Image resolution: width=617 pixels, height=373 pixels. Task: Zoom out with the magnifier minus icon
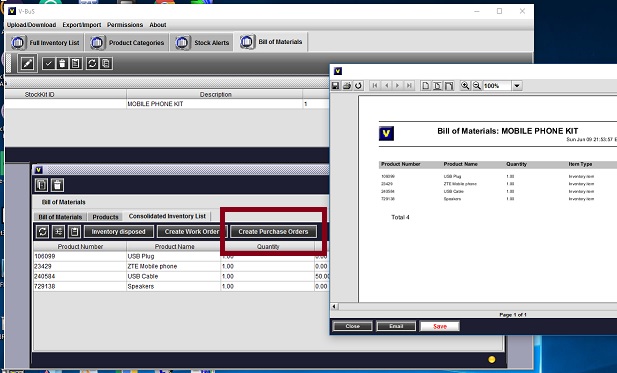[477, 85]
